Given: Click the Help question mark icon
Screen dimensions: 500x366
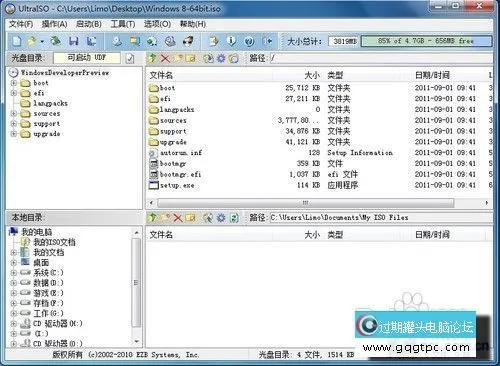Looking at the screenshot, I should coord(249,41).
